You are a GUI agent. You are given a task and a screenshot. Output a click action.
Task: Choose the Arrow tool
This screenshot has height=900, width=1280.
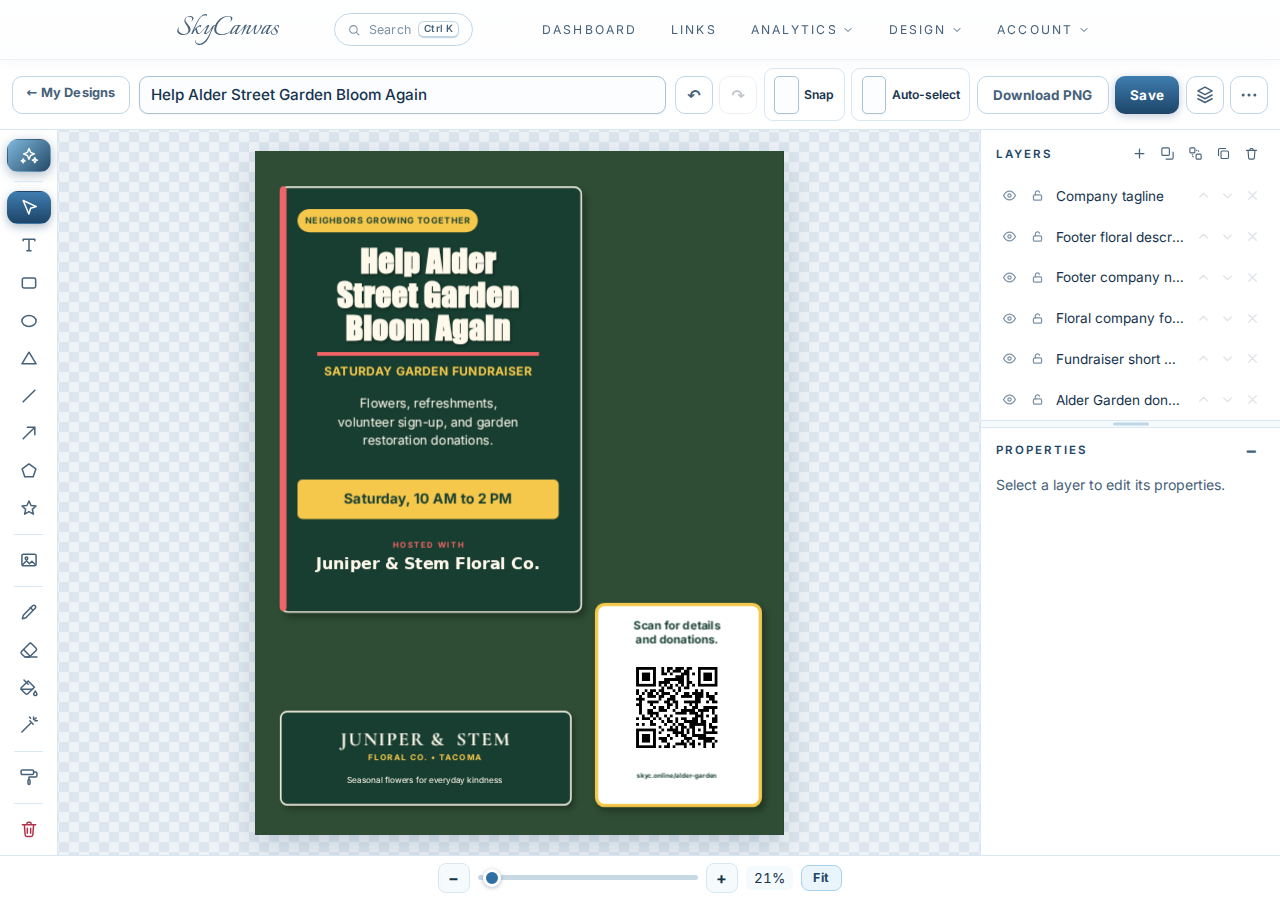tap(29, 433)
